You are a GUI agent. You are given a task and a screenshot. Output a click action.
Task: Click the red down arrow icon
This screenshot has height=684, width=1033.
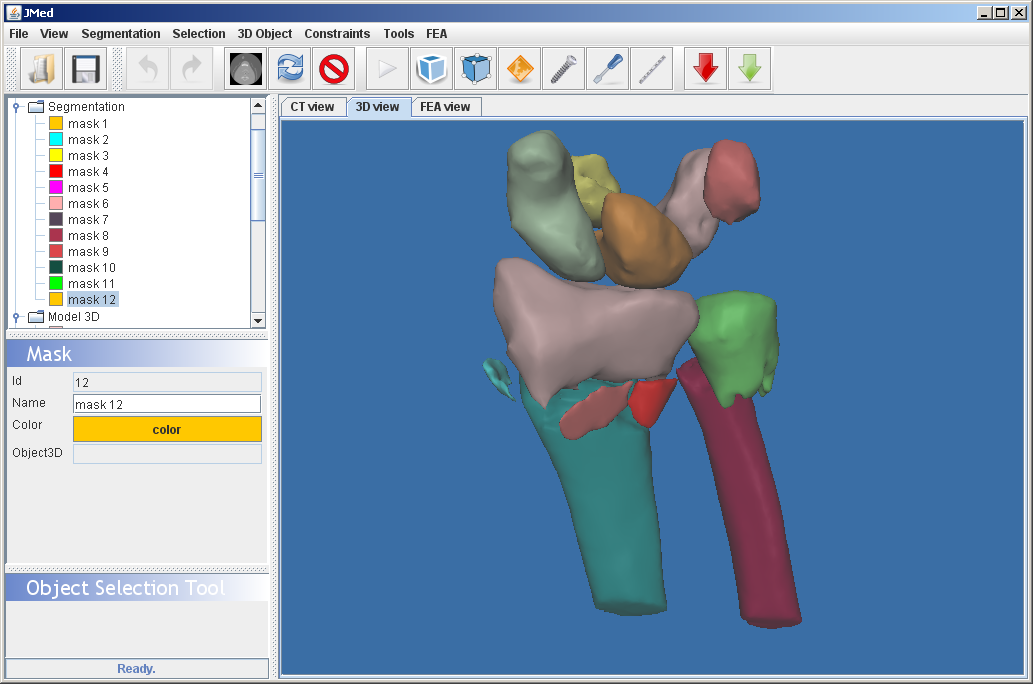[706, 69]
